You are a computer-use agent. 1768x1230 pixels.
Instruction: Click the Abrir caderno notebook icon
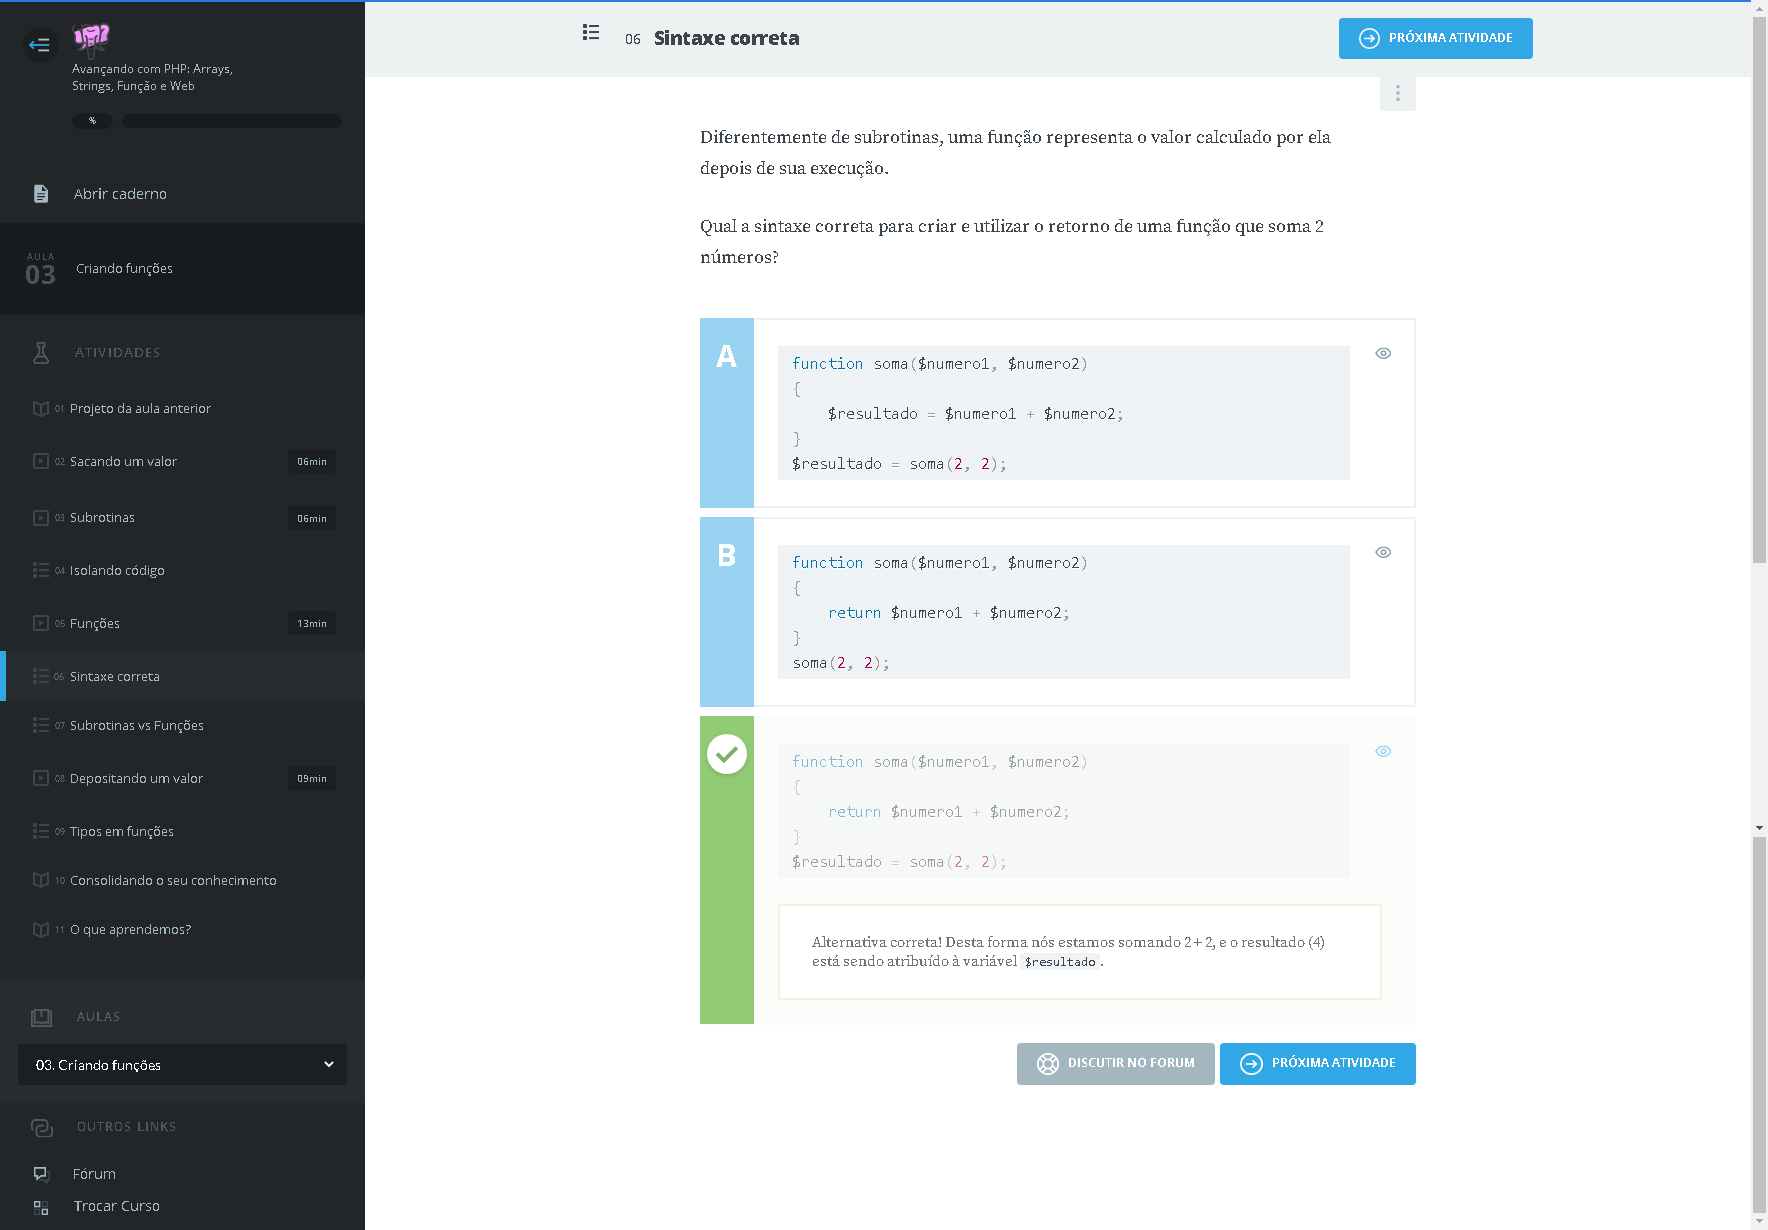coord(41,194)
